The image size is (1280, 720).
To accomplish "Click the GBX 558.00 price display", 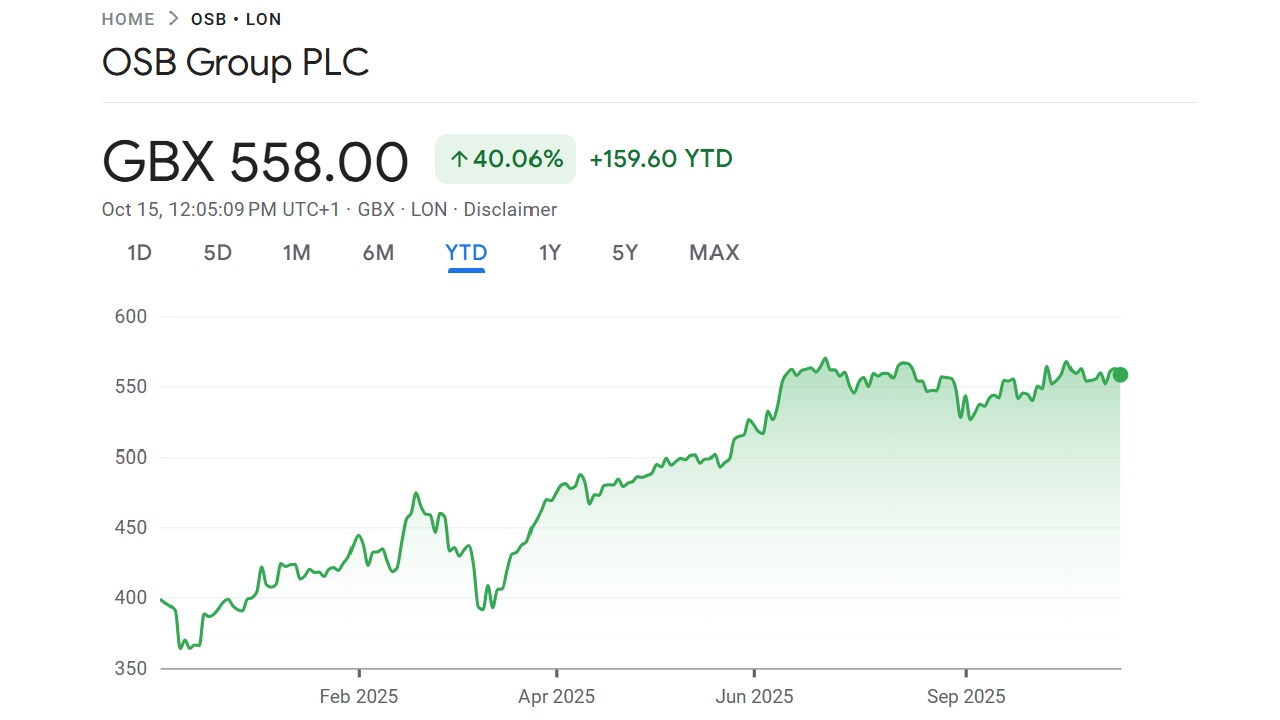I will [x=255, y=161].
